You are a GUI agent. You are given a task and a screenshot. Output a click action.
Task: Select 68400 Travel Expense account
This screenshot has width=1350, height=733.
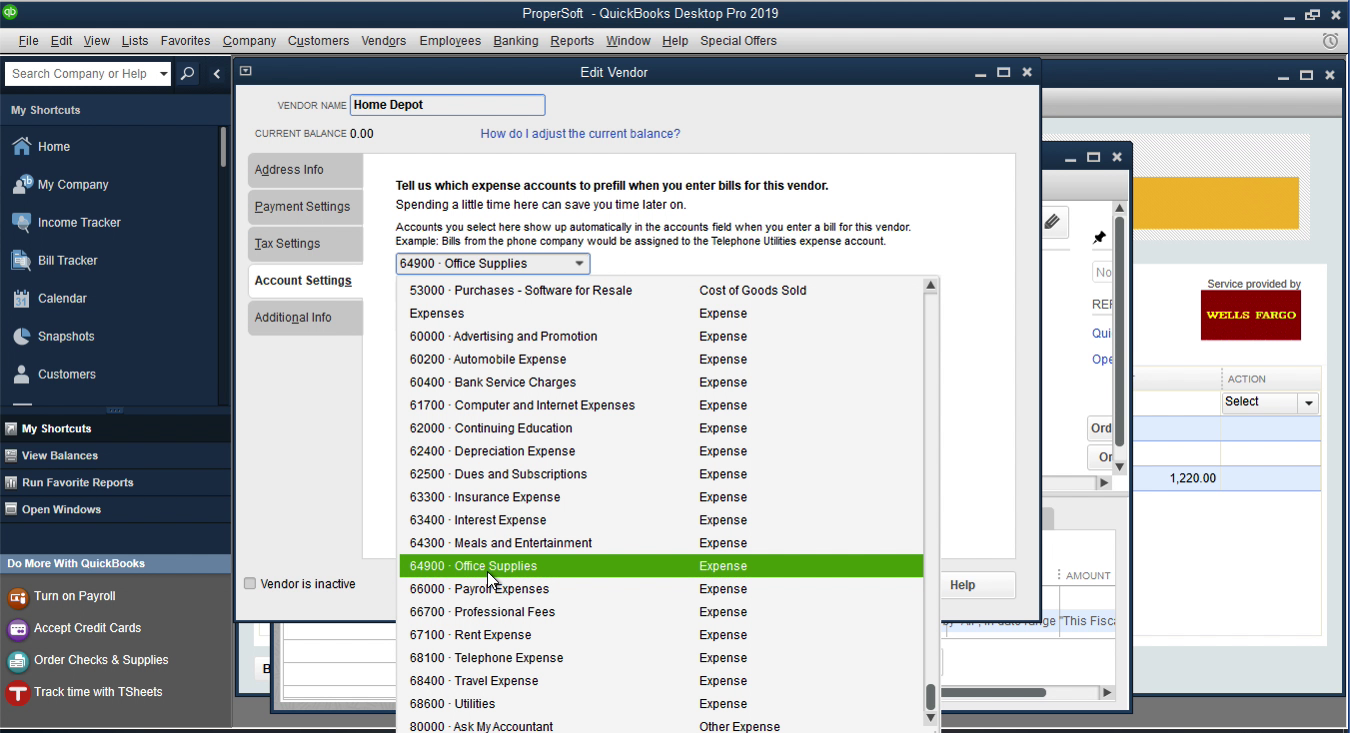click(x=660, y=682)
